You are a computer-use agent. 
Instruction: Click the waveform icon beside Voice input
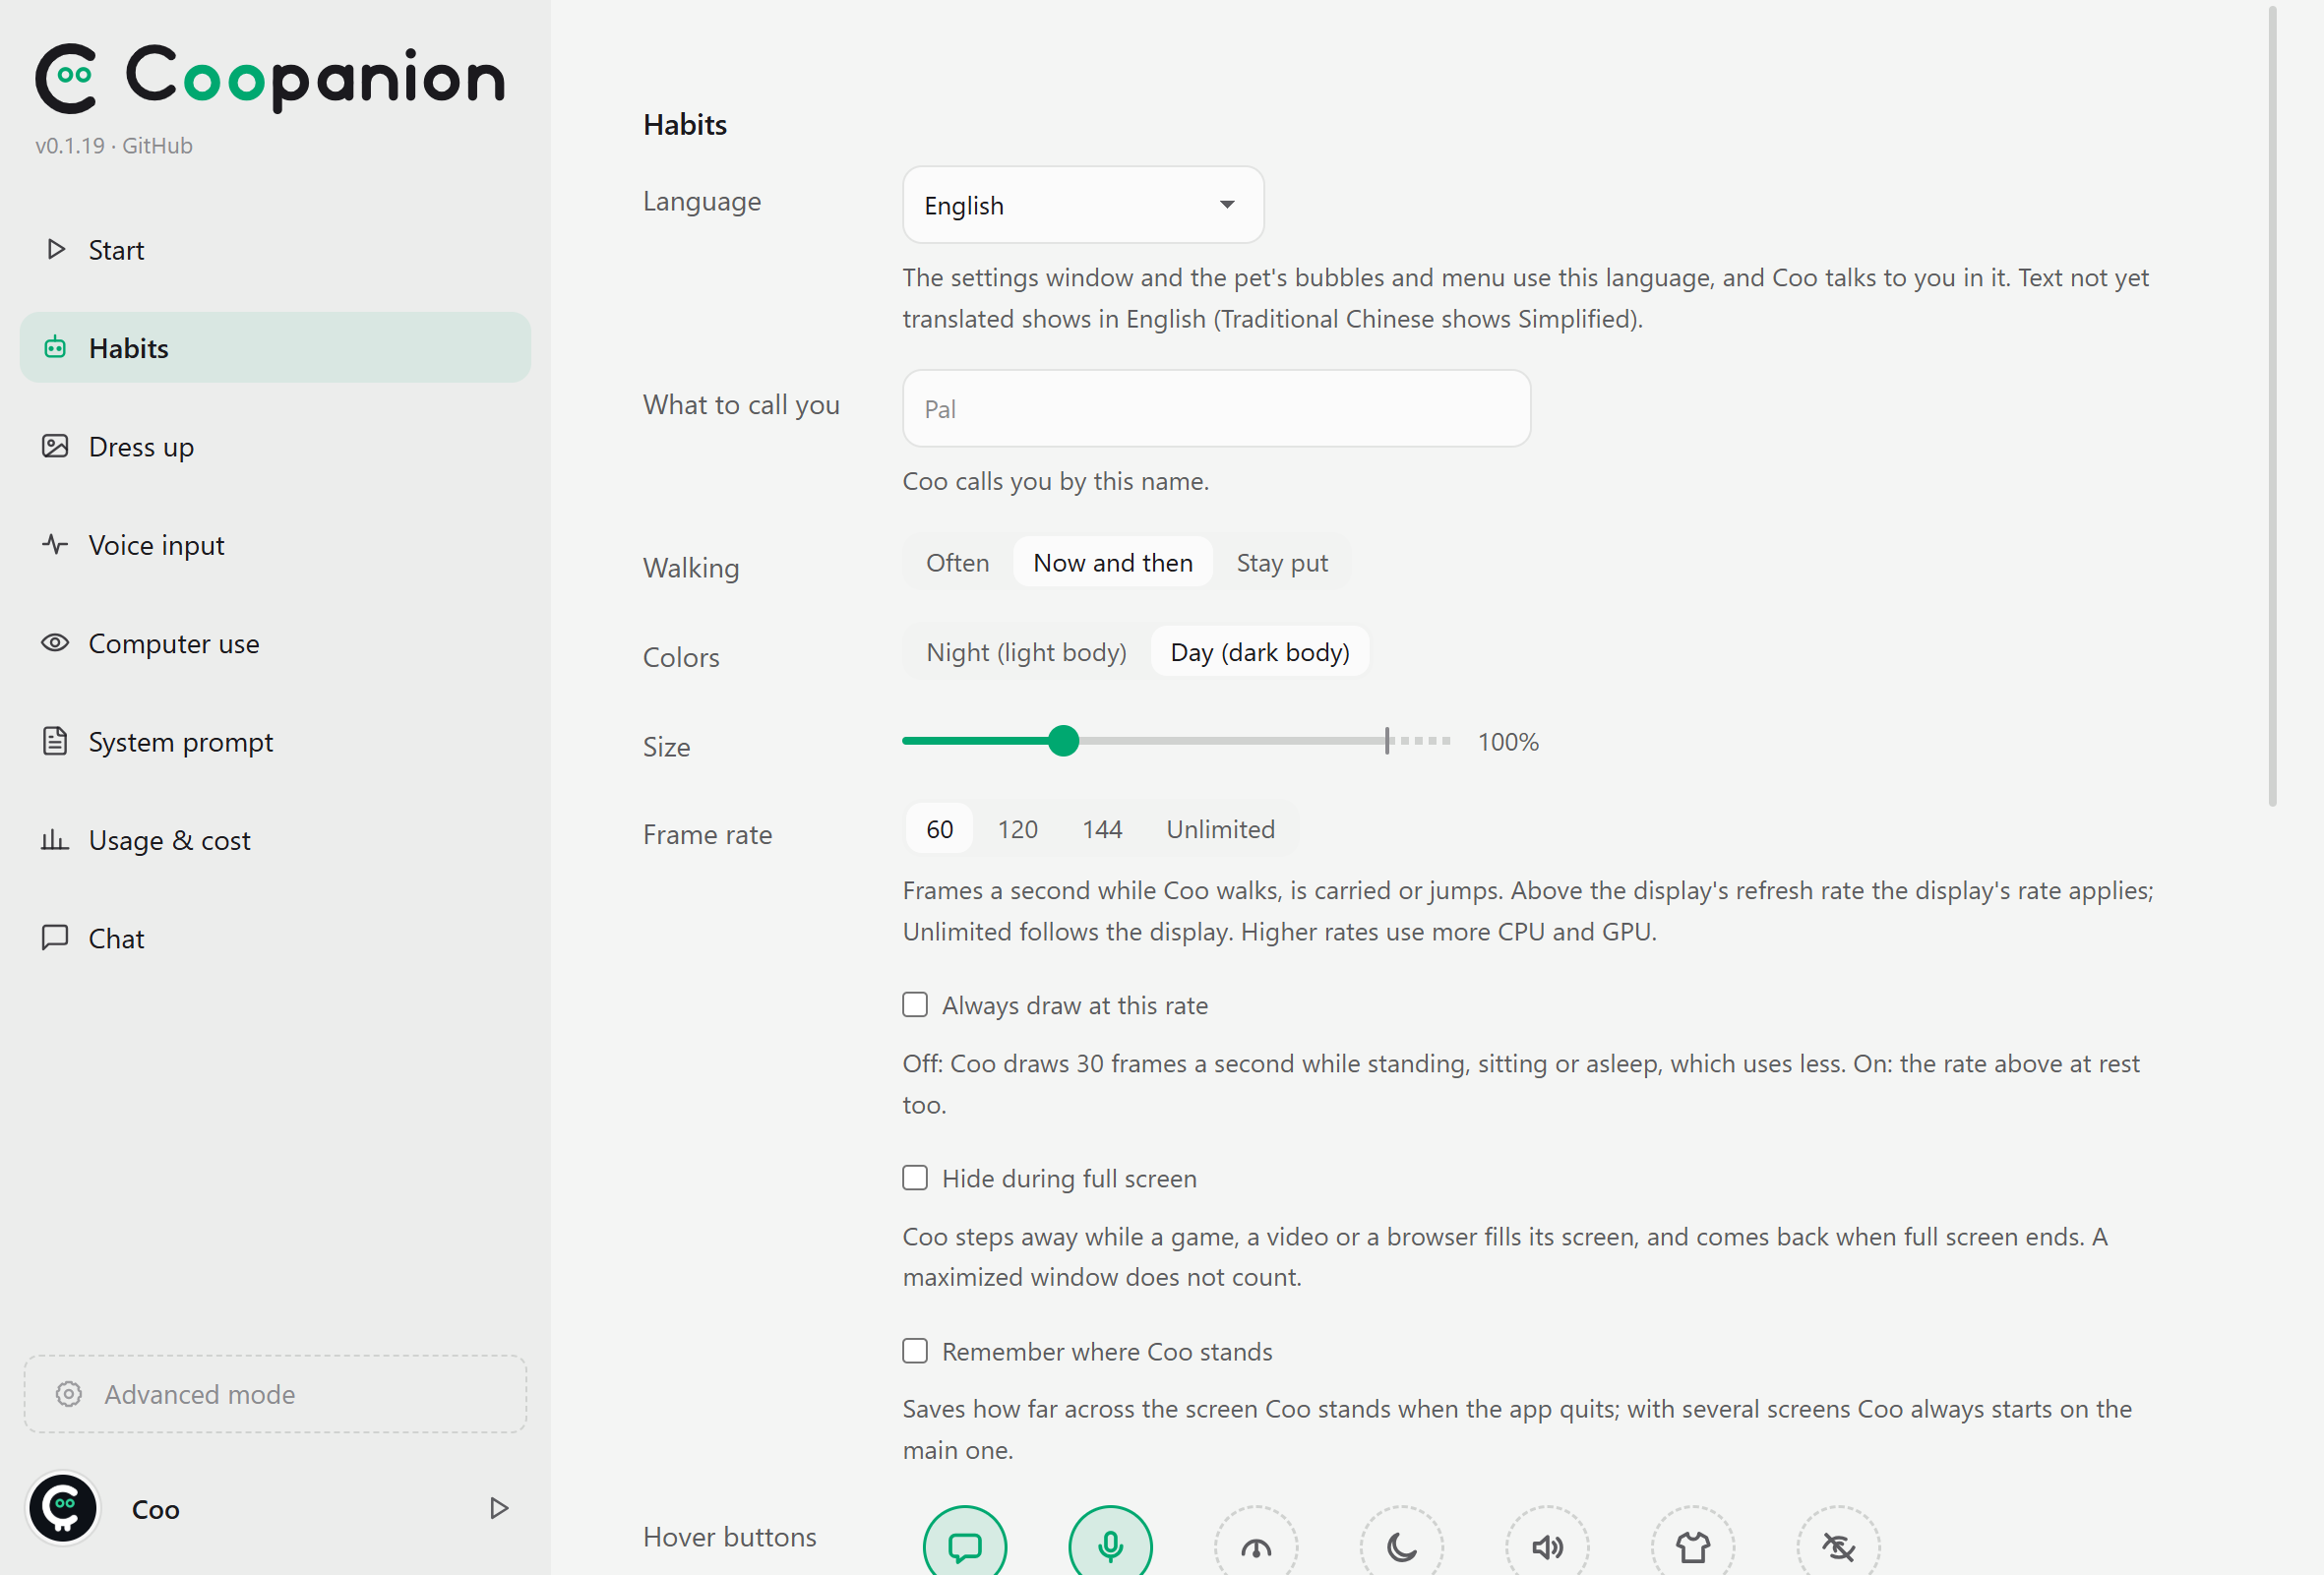click(55, 544)
